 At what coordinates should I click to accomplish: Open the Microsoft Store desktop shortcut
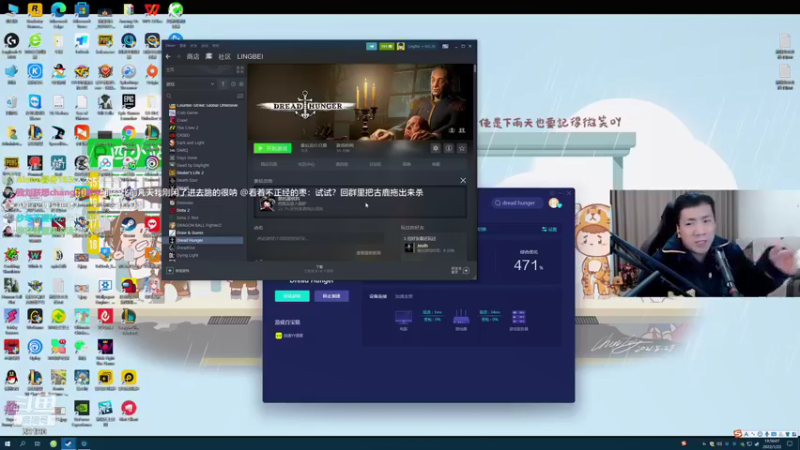click(82, 13)
